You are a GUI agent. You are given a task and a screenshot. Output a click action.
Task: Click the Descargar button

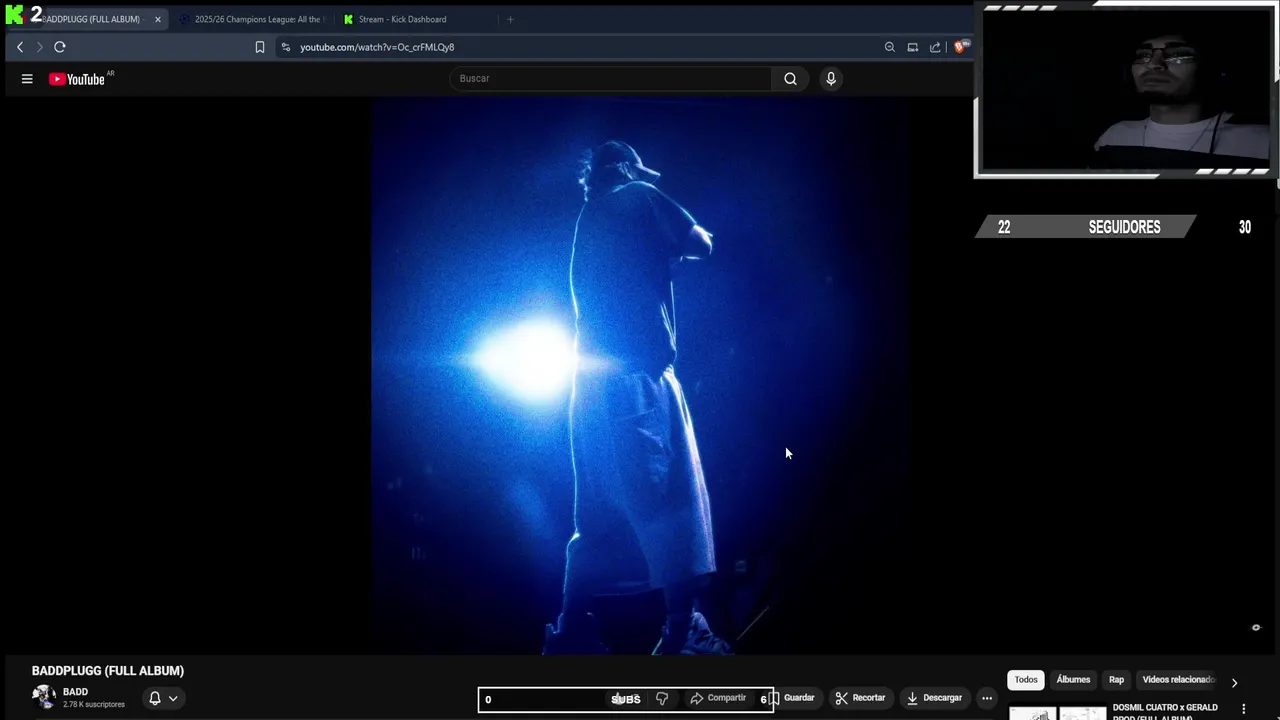tap(934, 698)
